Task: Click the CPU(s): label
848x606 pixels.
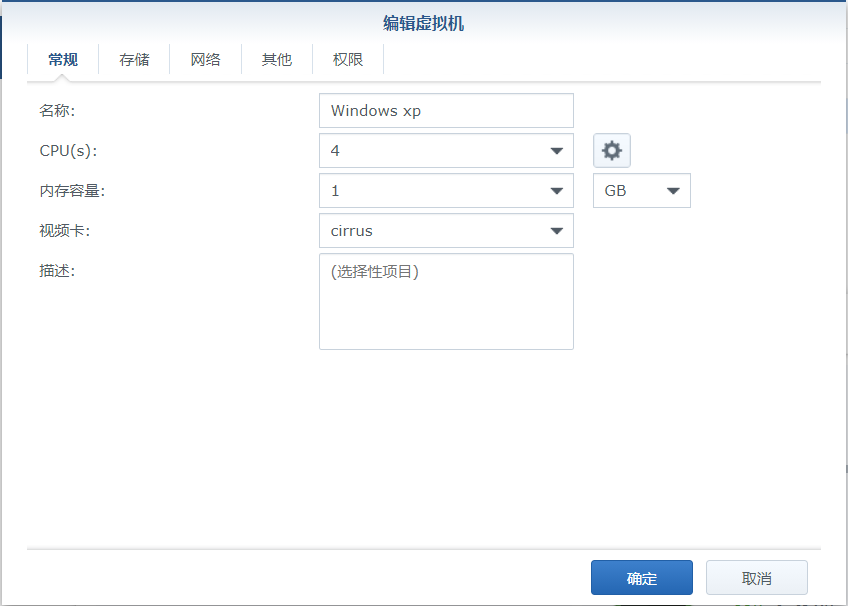Action: click(68, 151)
